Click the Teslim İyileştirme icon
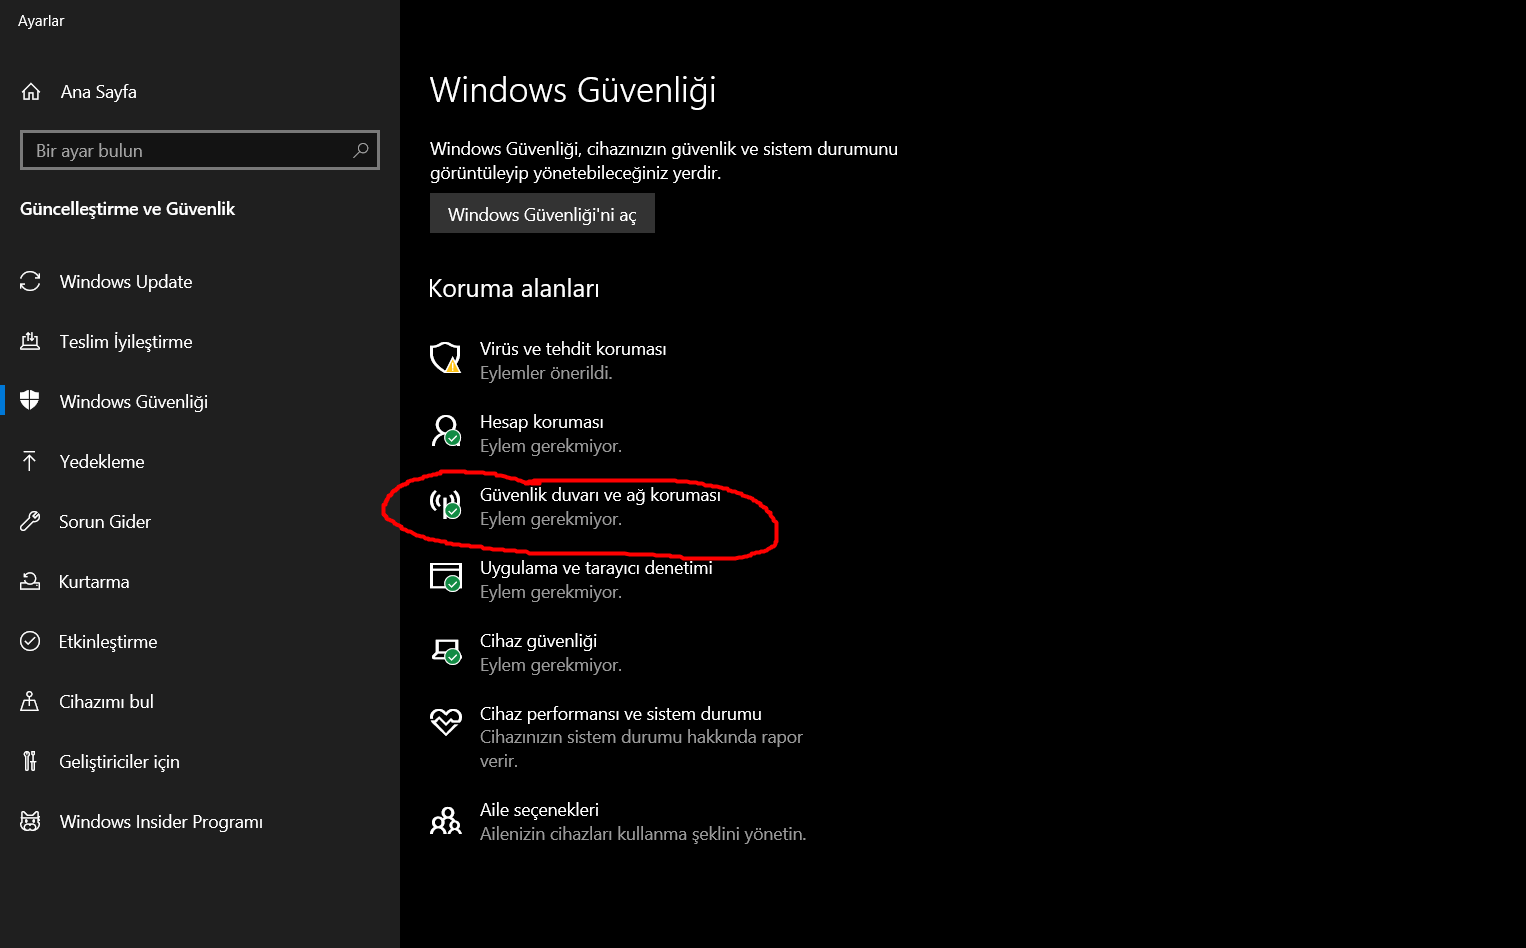Viewport: 1526px width, 948px height. click(30, 342)
